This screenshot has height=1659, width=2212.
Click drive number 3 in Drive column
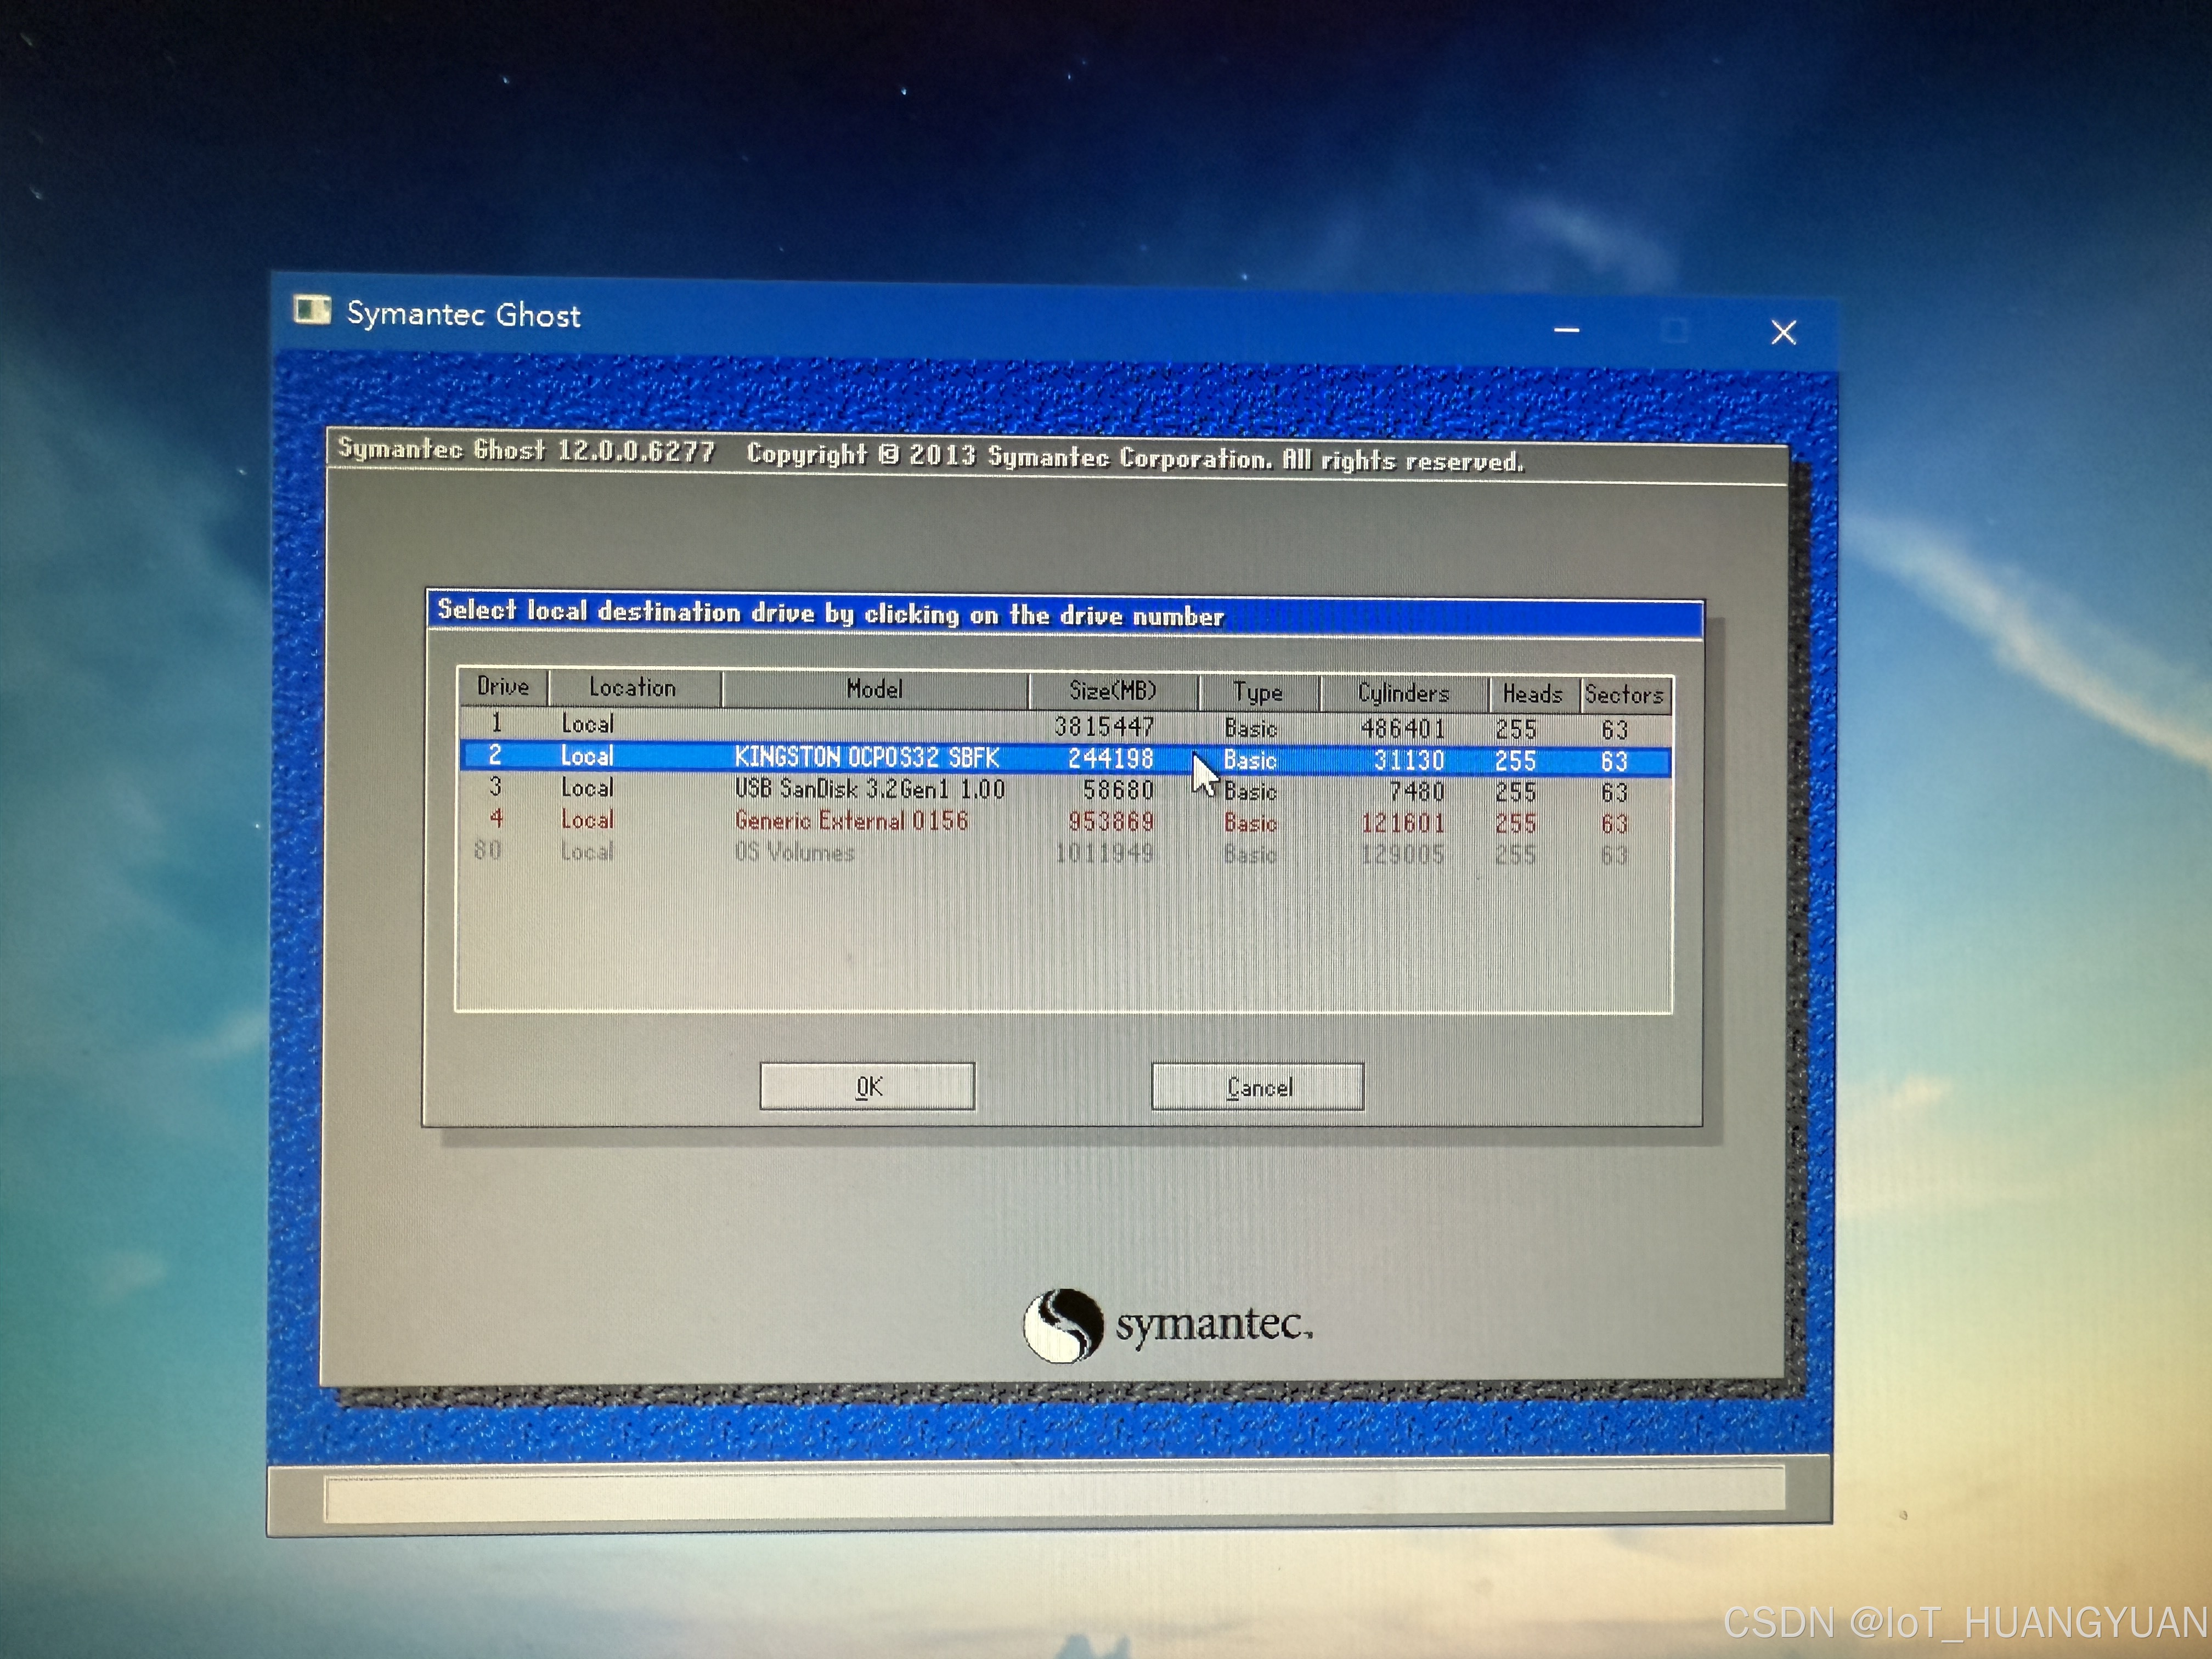(x=495, y=787)
